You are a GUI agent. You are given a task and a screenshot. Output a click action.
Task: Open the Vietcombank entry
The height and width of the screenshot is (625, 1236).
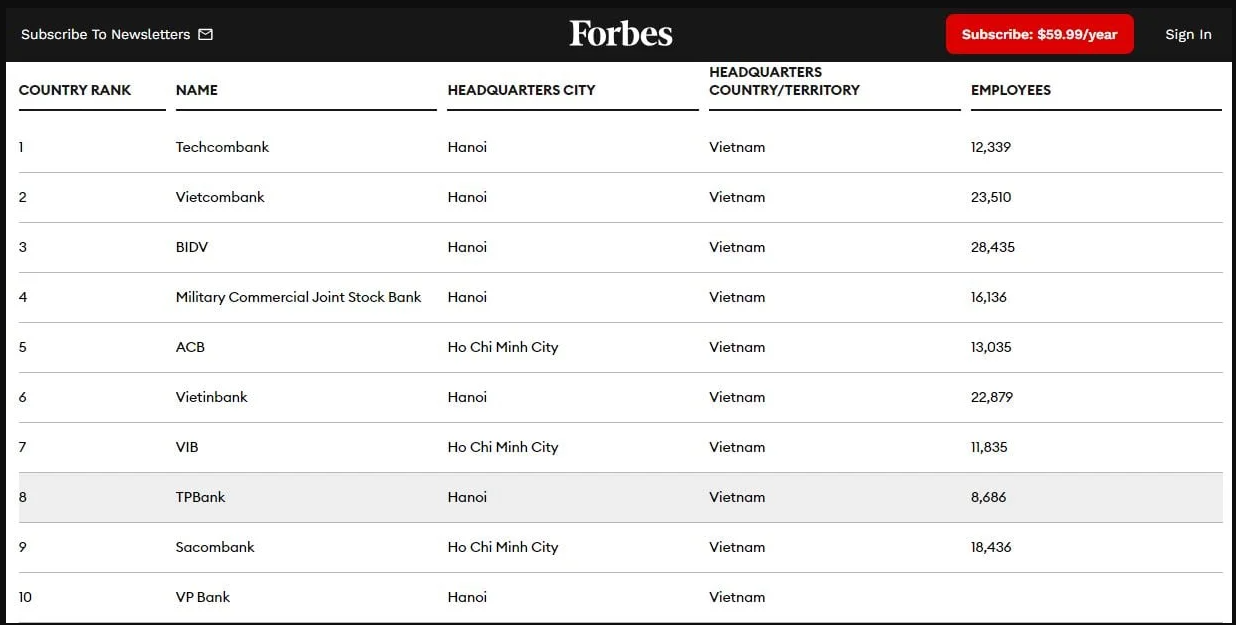220,197
